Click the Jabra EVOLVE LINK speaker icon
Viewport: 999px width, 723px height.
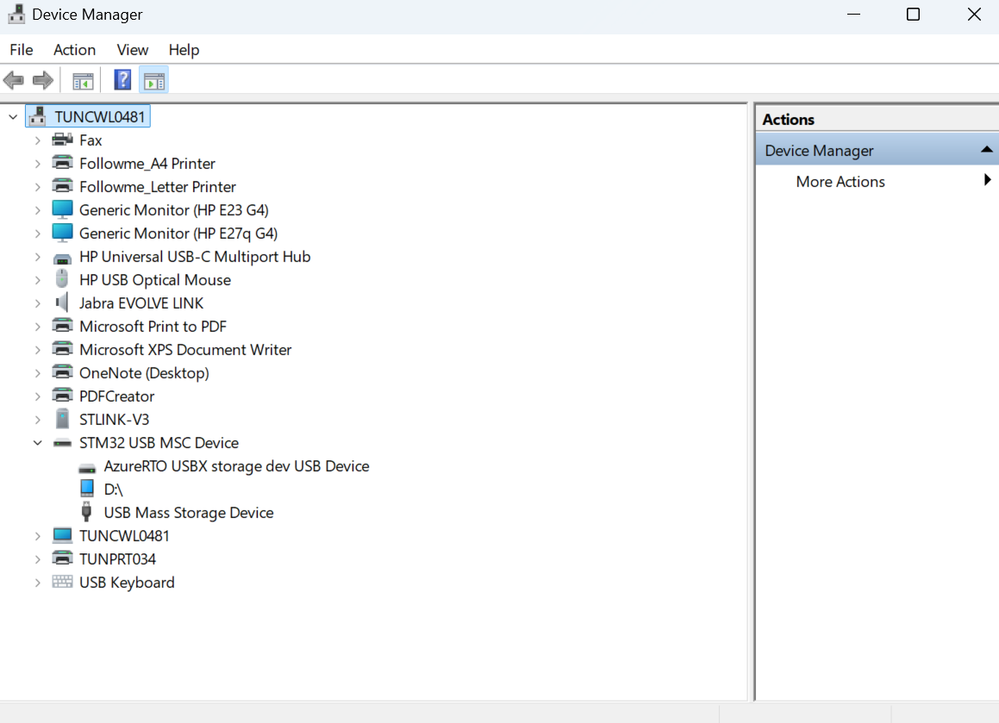62,303
